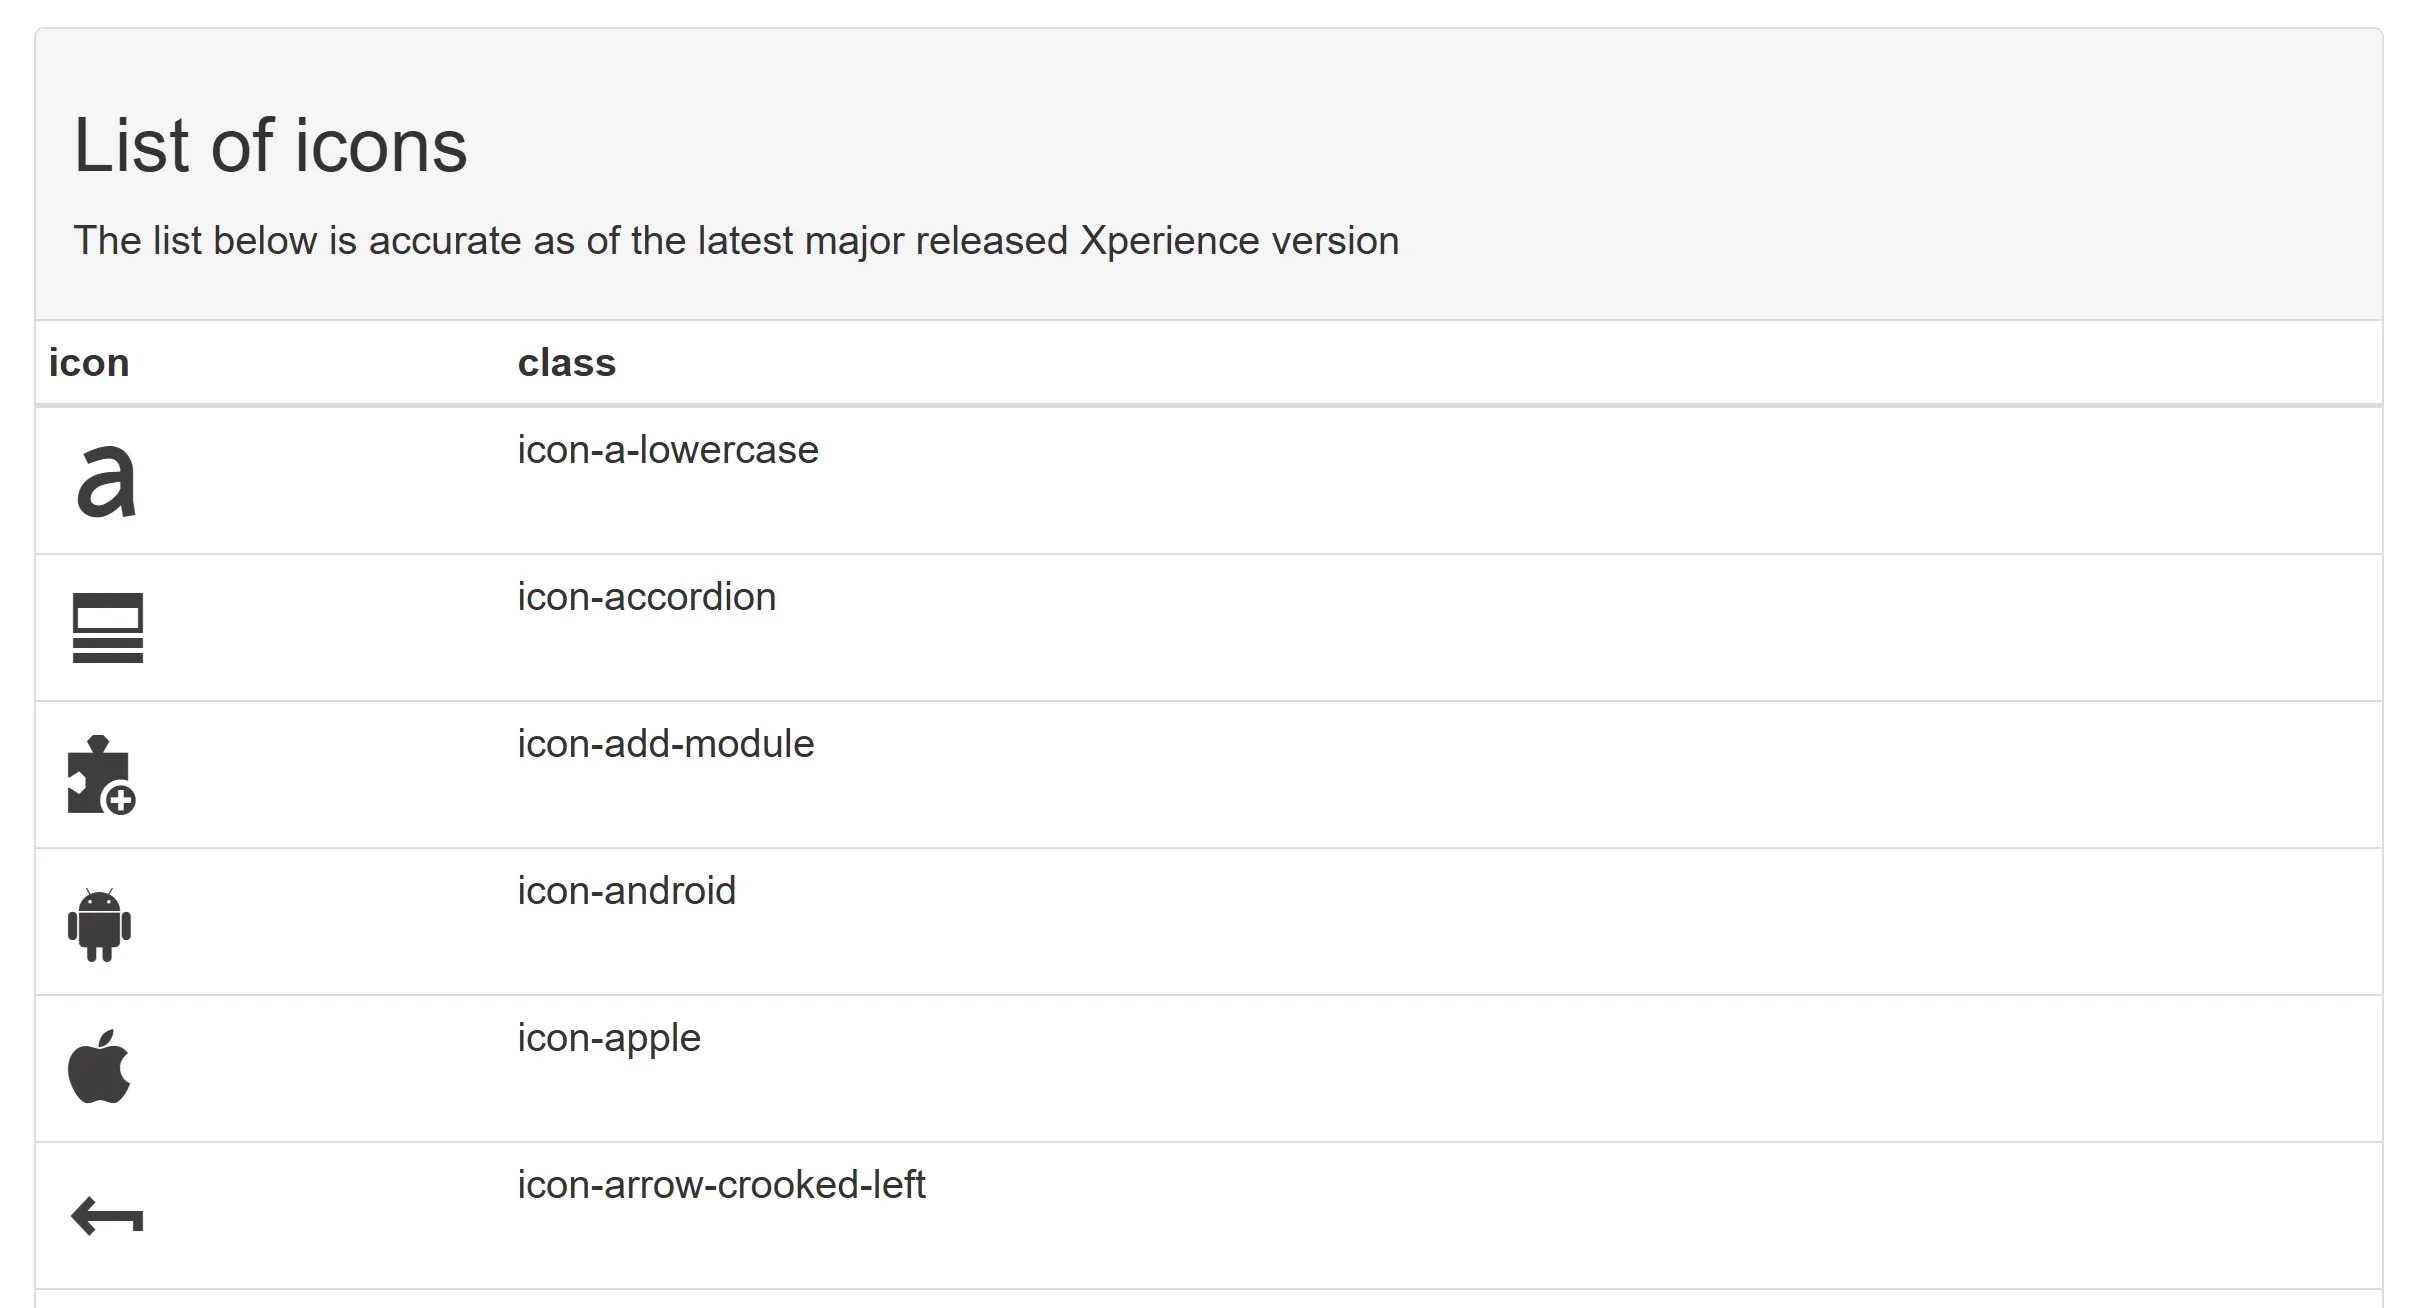Image resolution: width=2411 pixels, height=1308 pixels.
Task: Click the Apple logo icon
Action: coord(99,1067)
